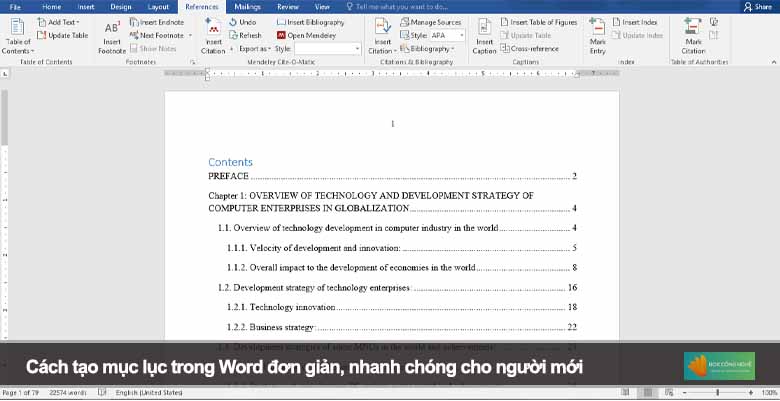Click the zoom out minus button
Viewport: 780px width, 401px height.
[684, 393]
